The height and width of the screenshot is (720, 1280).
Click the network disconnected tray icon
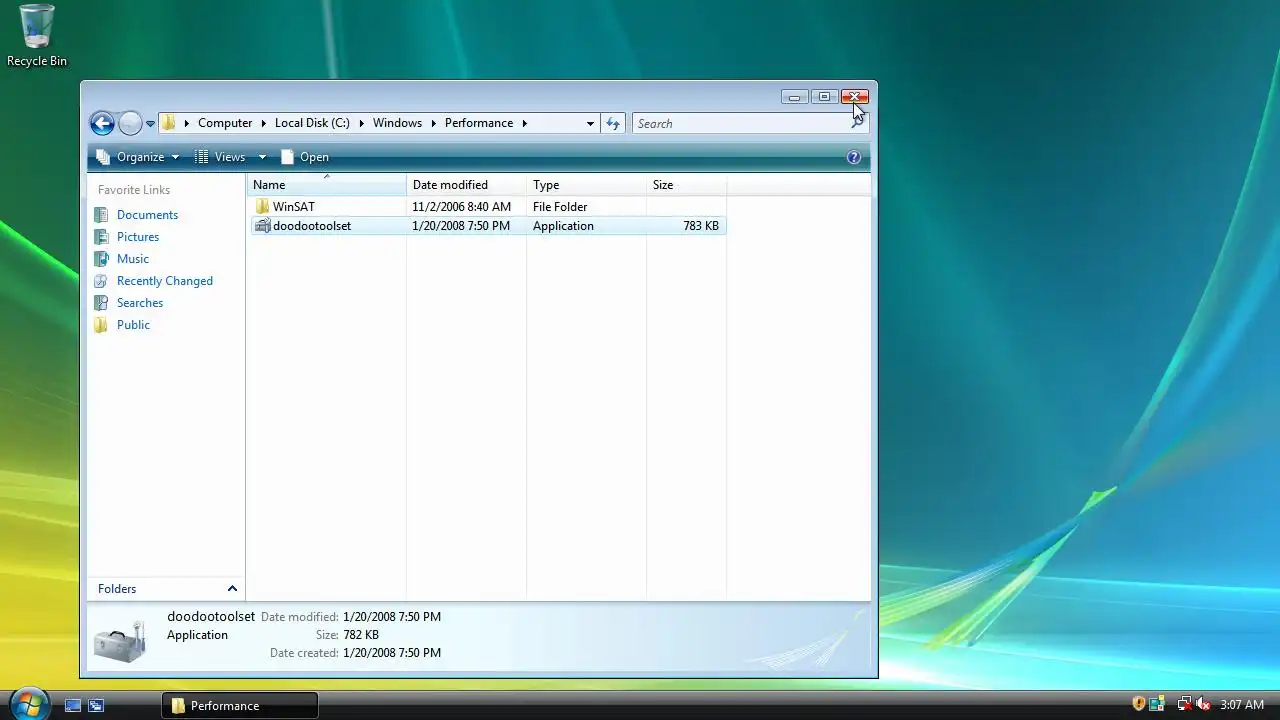[1185, 704]
